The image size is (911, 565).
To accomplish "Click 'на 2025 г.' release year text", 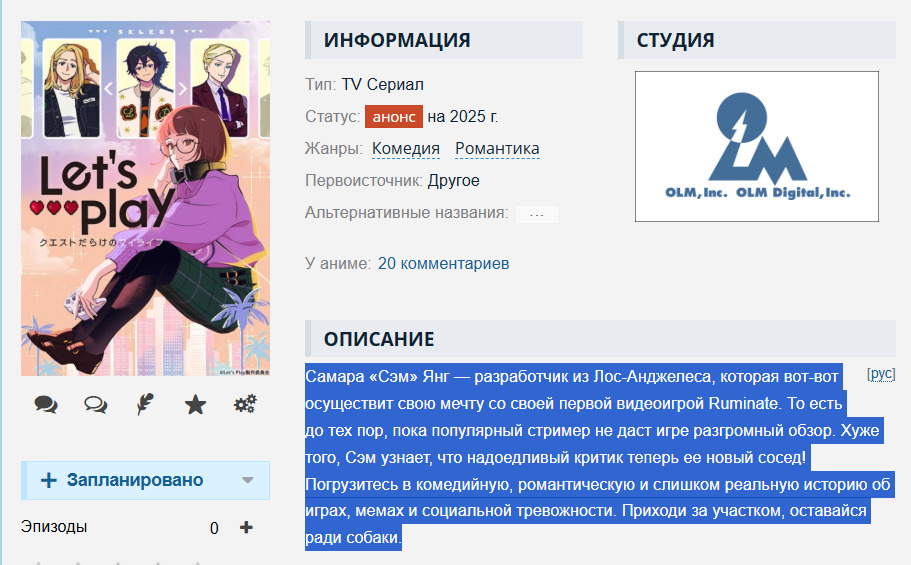I will tap(463, 117).
